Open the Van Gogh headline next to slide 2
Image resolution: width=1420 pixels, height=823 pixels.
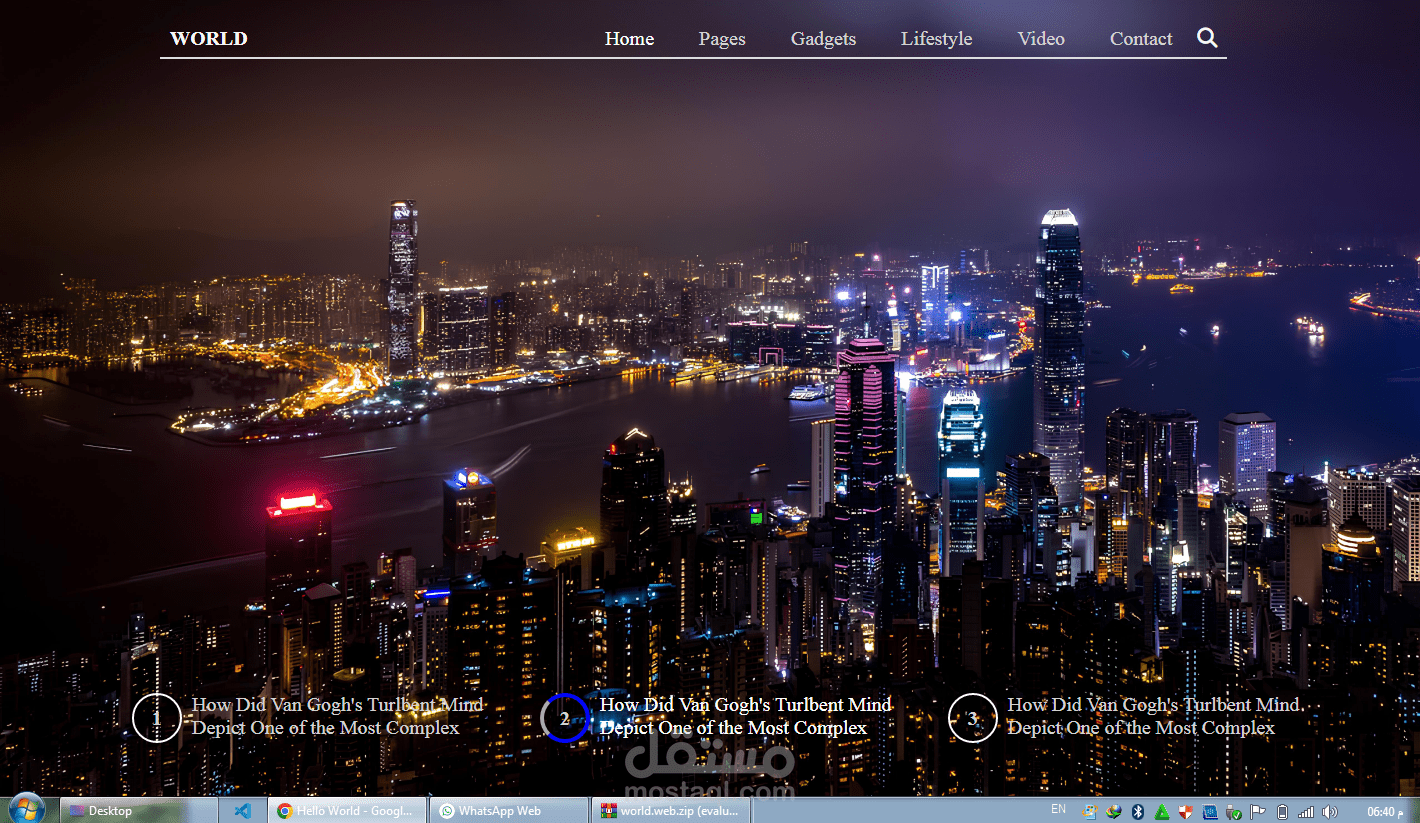point(746,716)
